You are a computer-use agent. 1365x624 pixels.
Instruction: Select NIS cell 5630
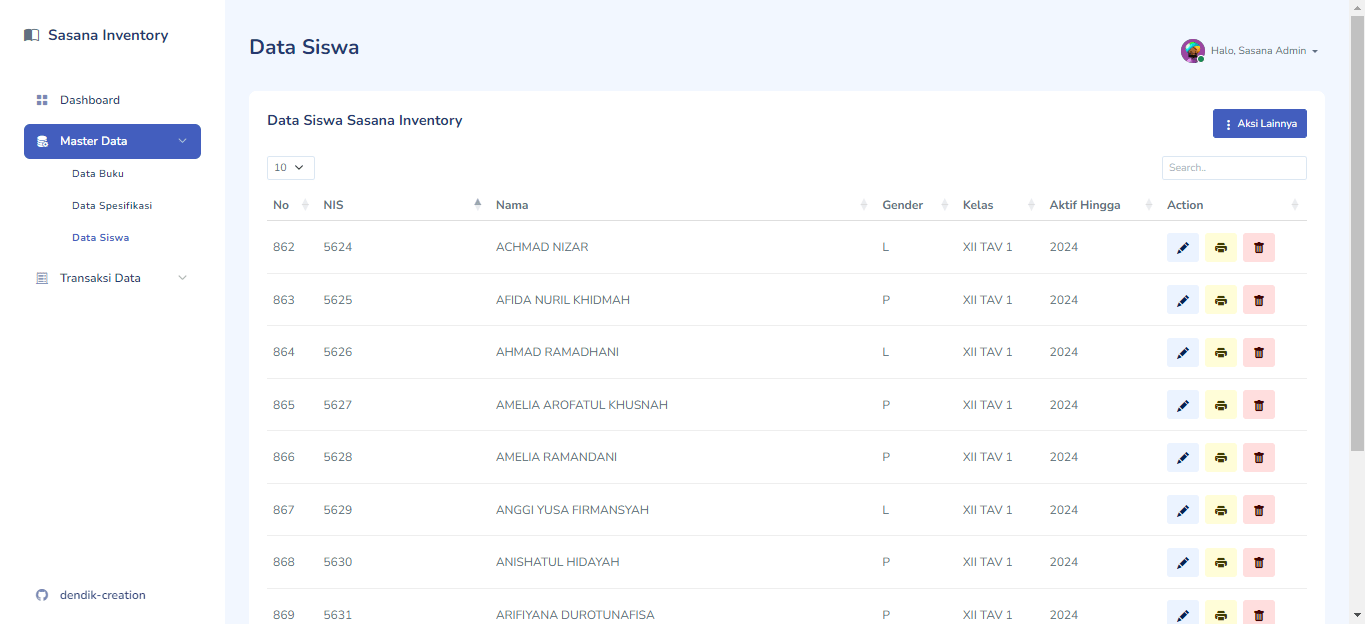(x=338, y=562)
